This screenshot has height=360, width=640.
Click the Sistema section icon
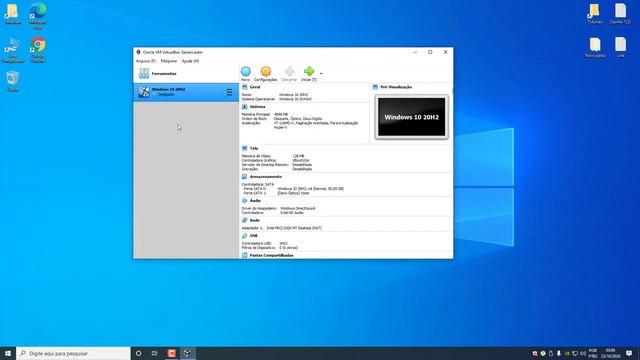(244, 107)
